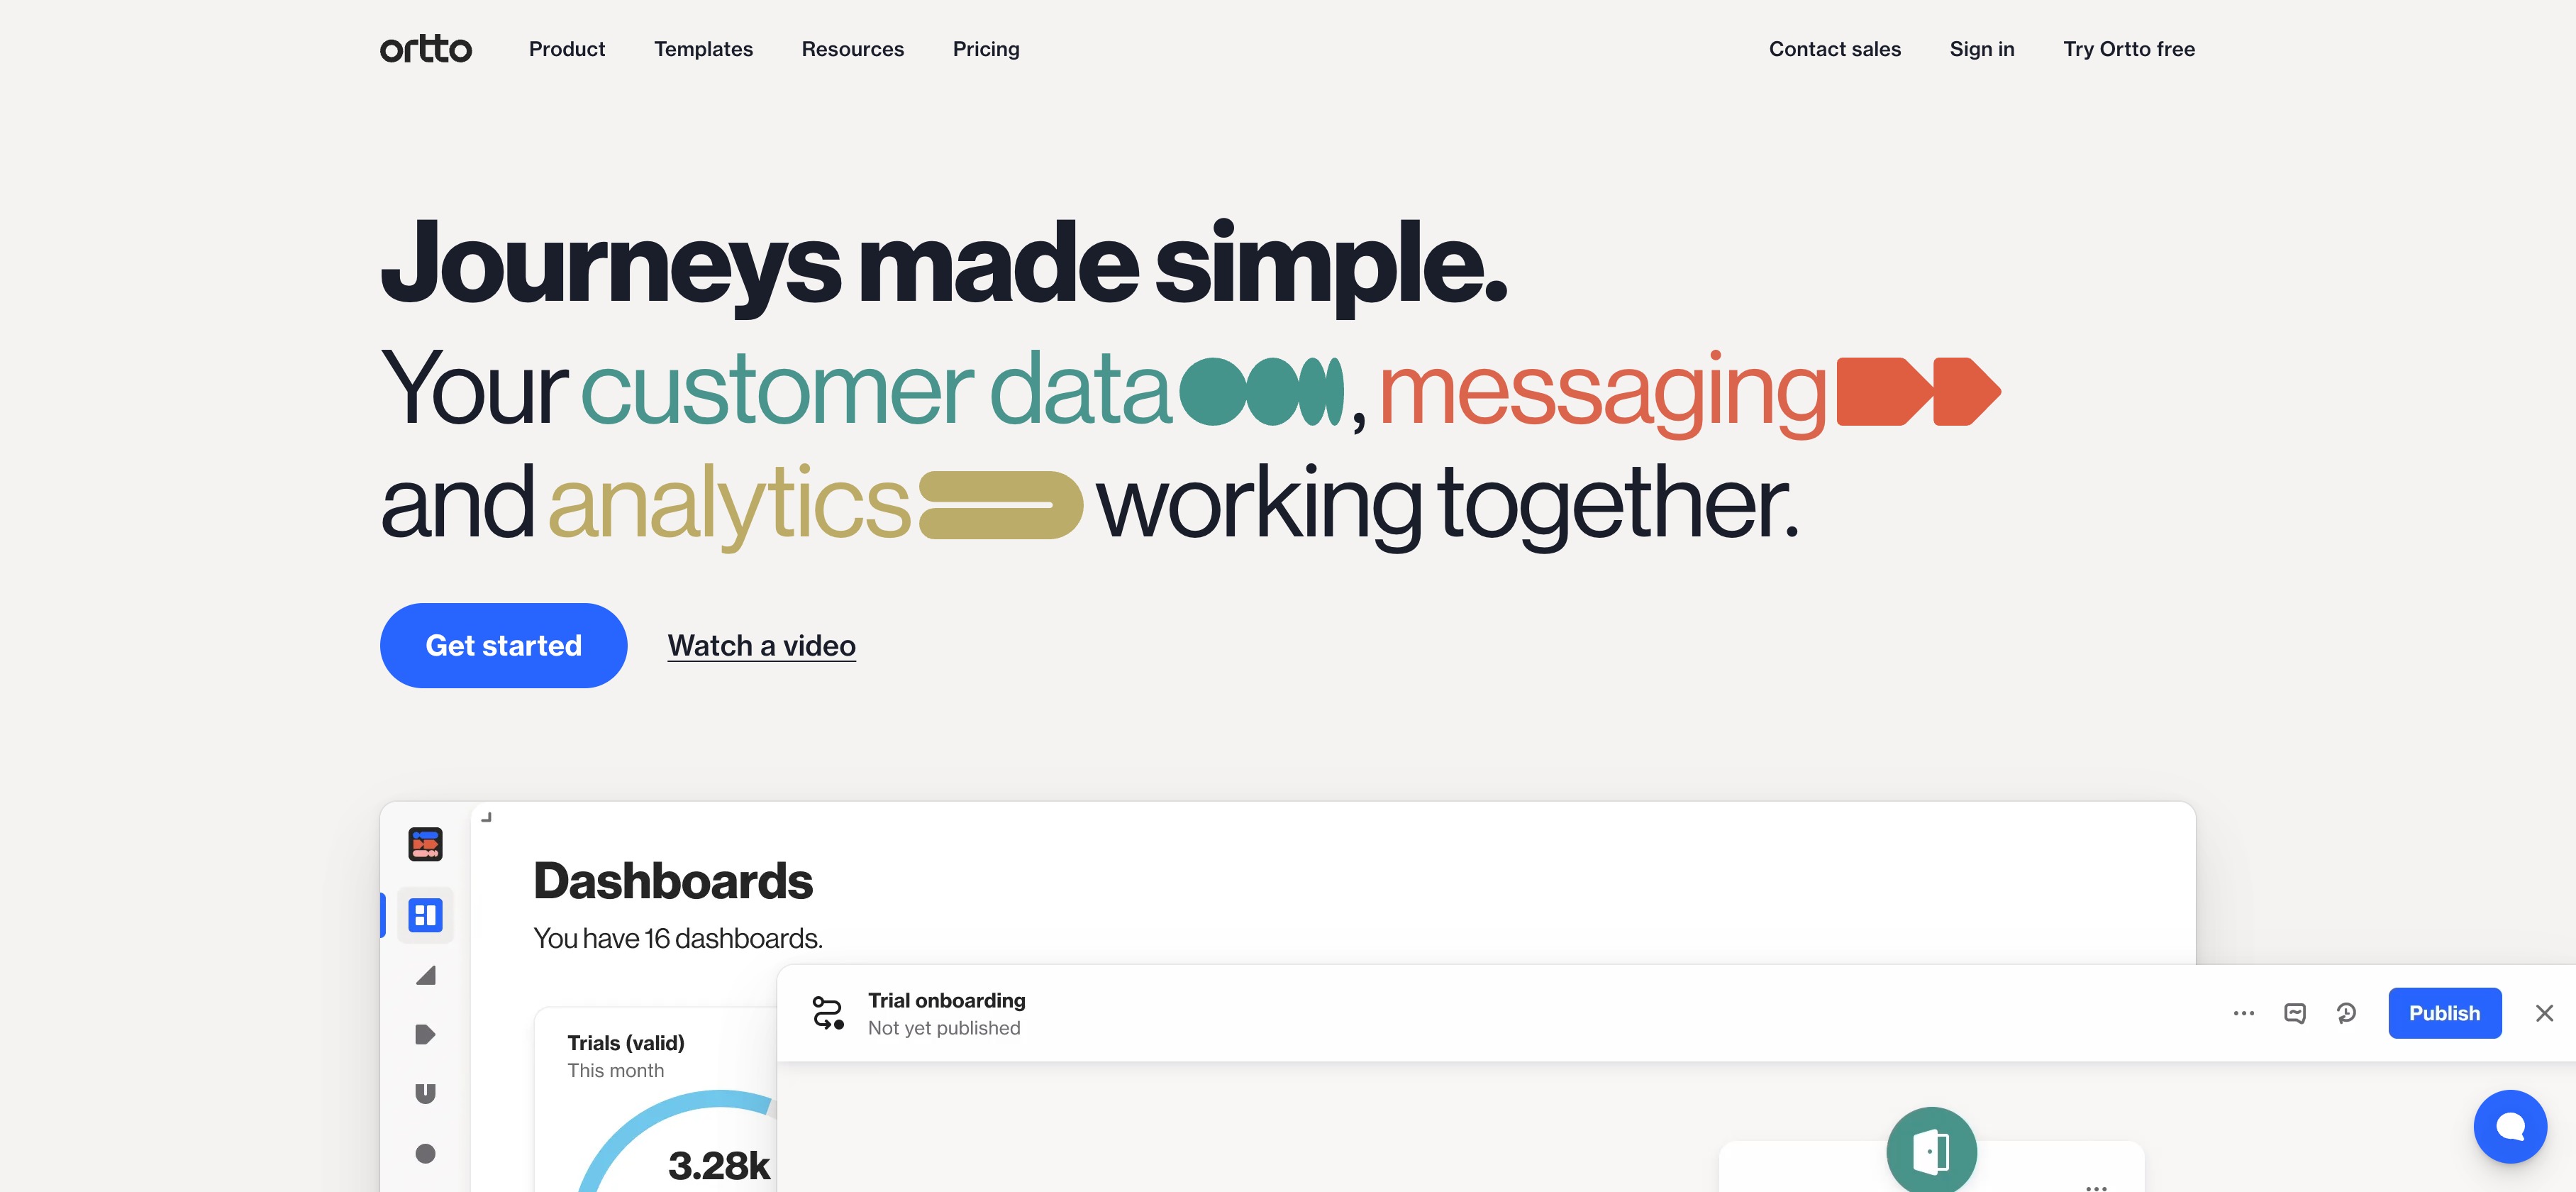
Task: Click the Try Ortto free link
Action: pyautogui.click(x=2129, y=46)
